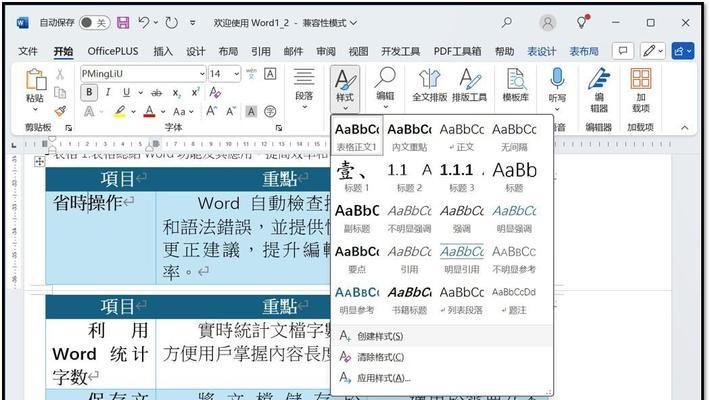Switch to the 表设计 tab
The width and height of the screenshot is (710, 400).
pyautogui.click(x=542, y=52)
